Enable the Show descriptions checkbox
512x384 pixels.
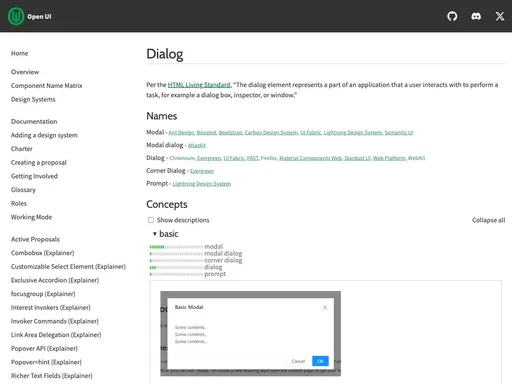(x=151, y=220)
